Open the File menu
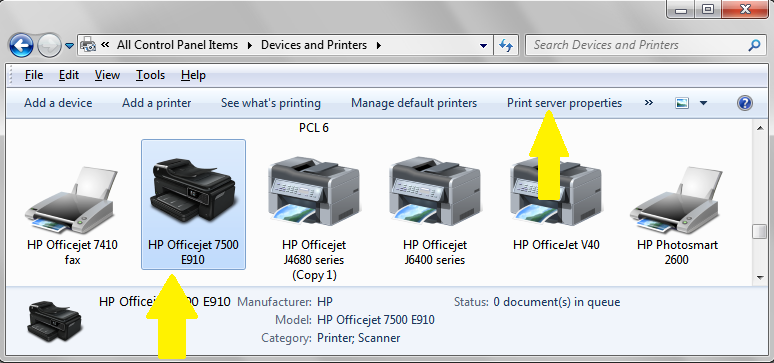Screen dimensions: 774x363 (x=34, y=75)
